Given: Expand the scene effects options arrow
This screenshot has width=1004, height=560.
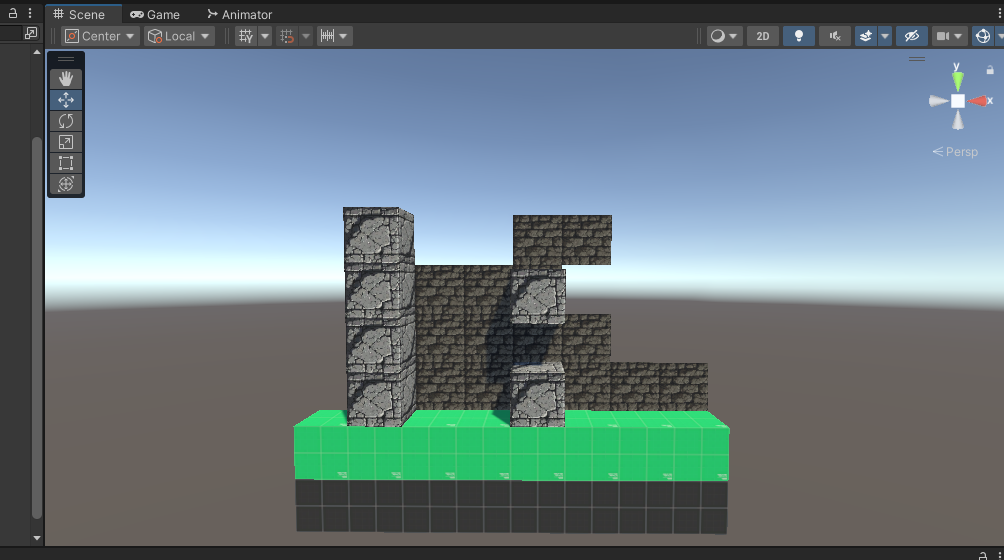Looking at the screenshot, I should [885, 36].
